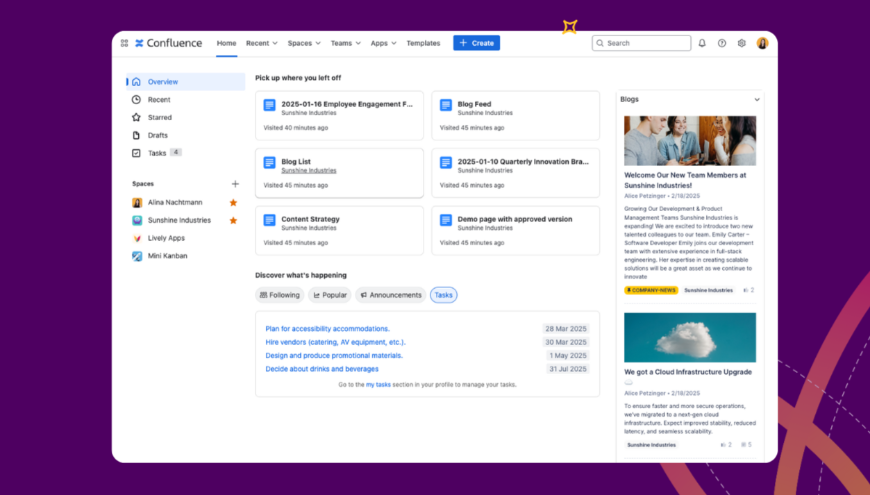The height and width of the screenshot is (495, 870).
Task: Open 'Welcome Our New Team Members' blog title
Action: [685, 180]
